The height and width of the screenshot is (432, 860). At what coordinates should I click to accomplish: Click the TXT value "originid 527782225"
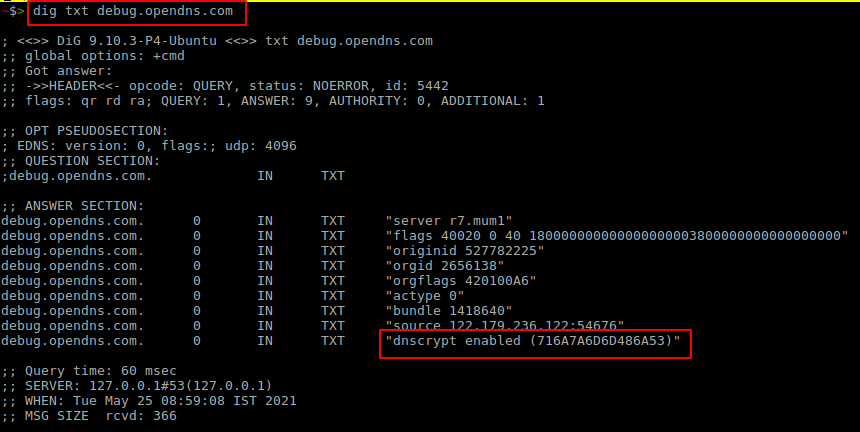coord(465,251)
